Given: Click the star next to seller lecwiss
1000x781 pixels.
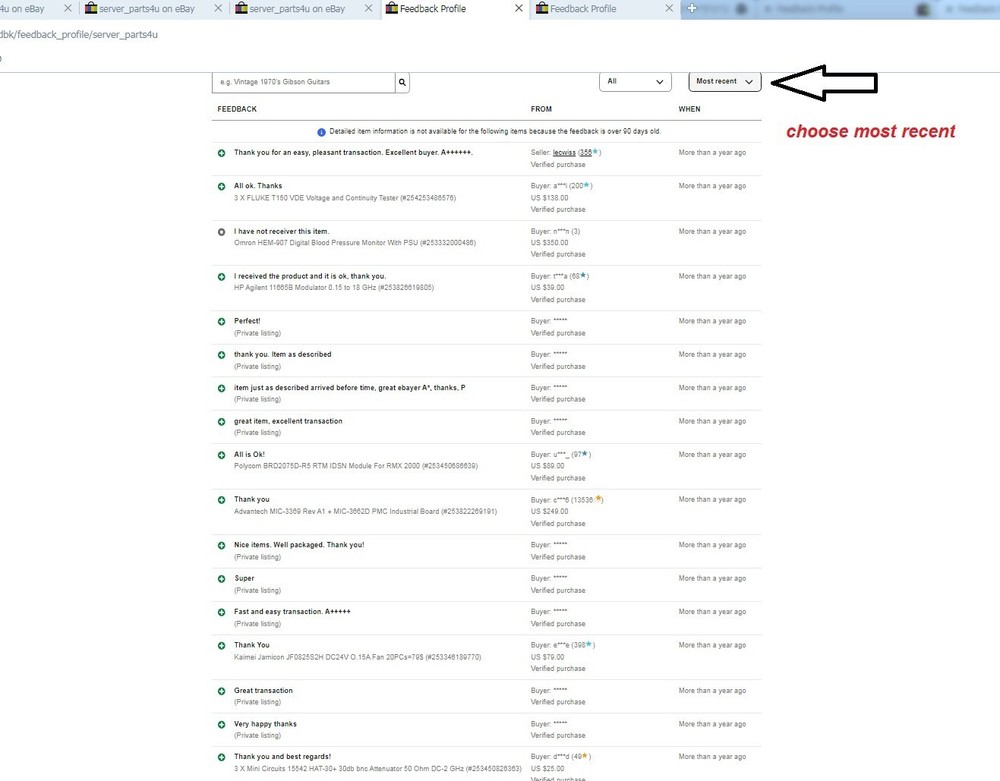Looking at the screenshot, I should tap(596, 152).
